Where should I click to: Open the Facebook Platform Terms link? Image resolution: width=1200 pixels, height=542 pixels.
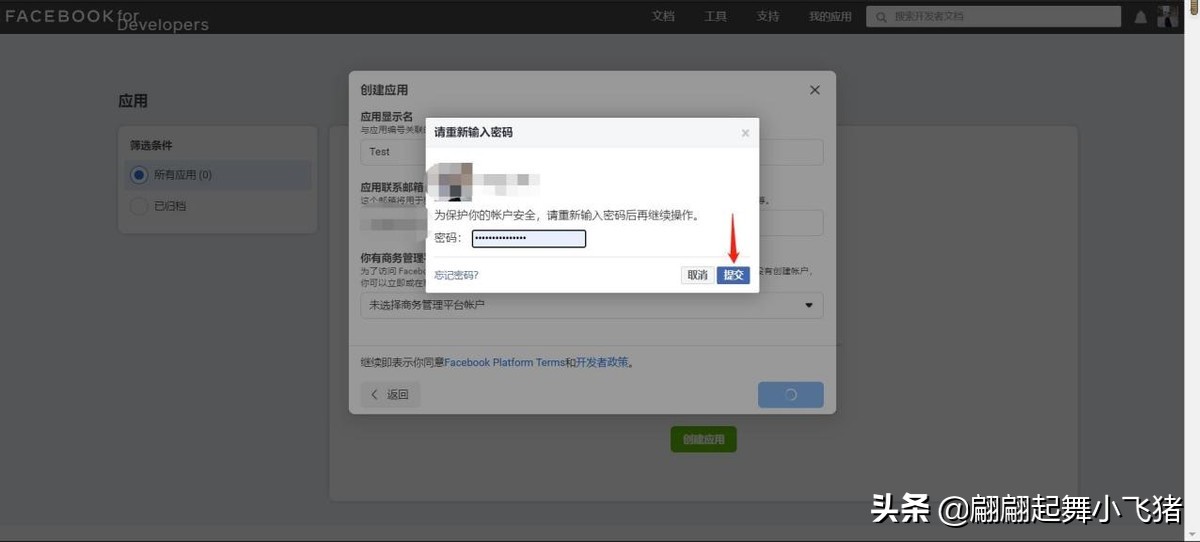click(504, 363)
